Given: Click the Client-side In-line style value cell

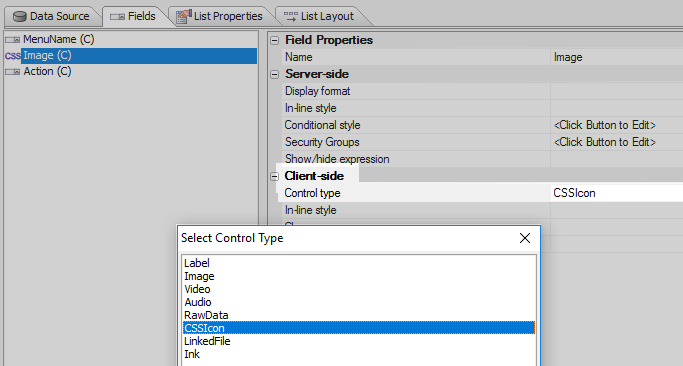Looking at the screenshot, I should (616, 210).
